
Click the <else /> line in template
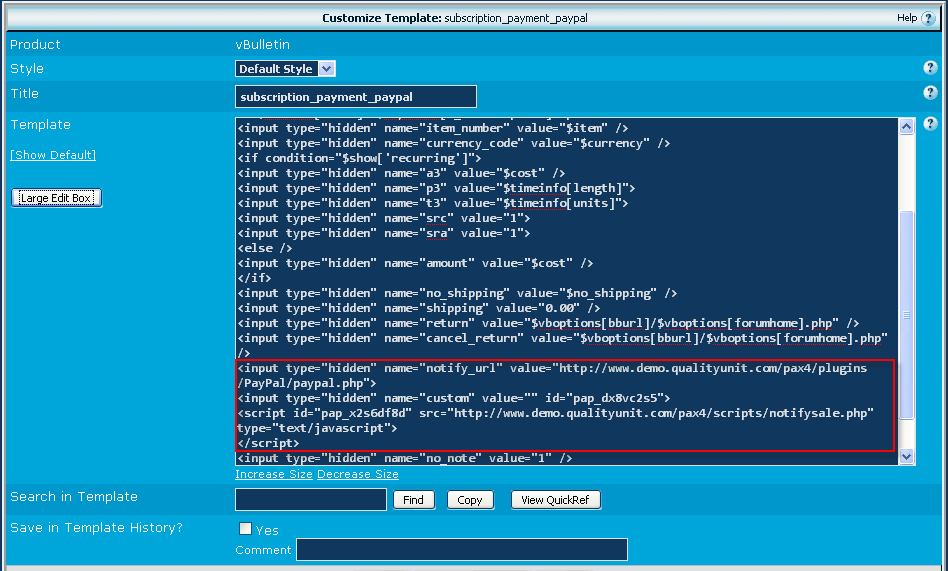[265, 248]
